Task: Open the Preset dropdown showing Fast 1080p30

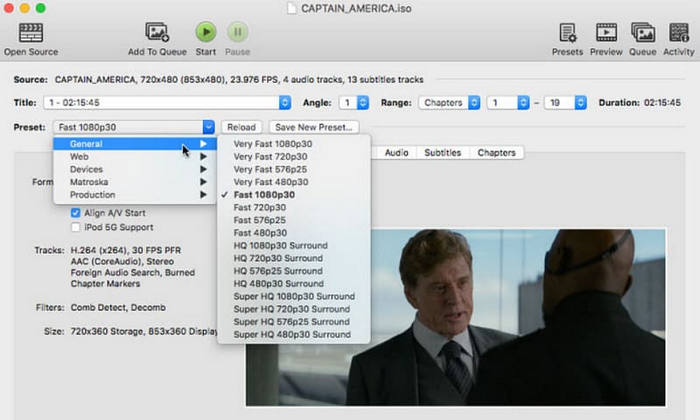Action: pos(134,127)
